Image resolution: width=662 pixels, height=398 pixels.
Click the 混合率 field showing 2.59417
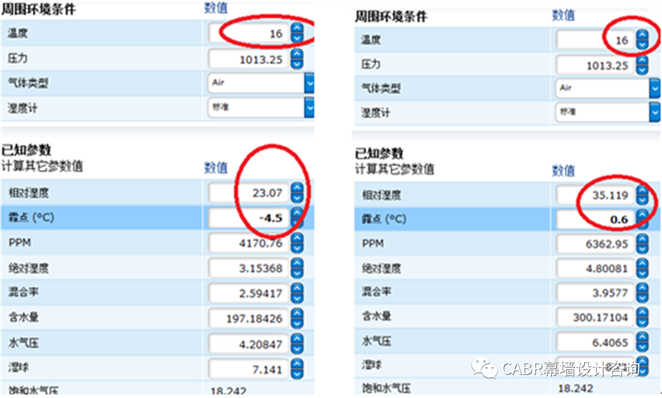(249, 293)
